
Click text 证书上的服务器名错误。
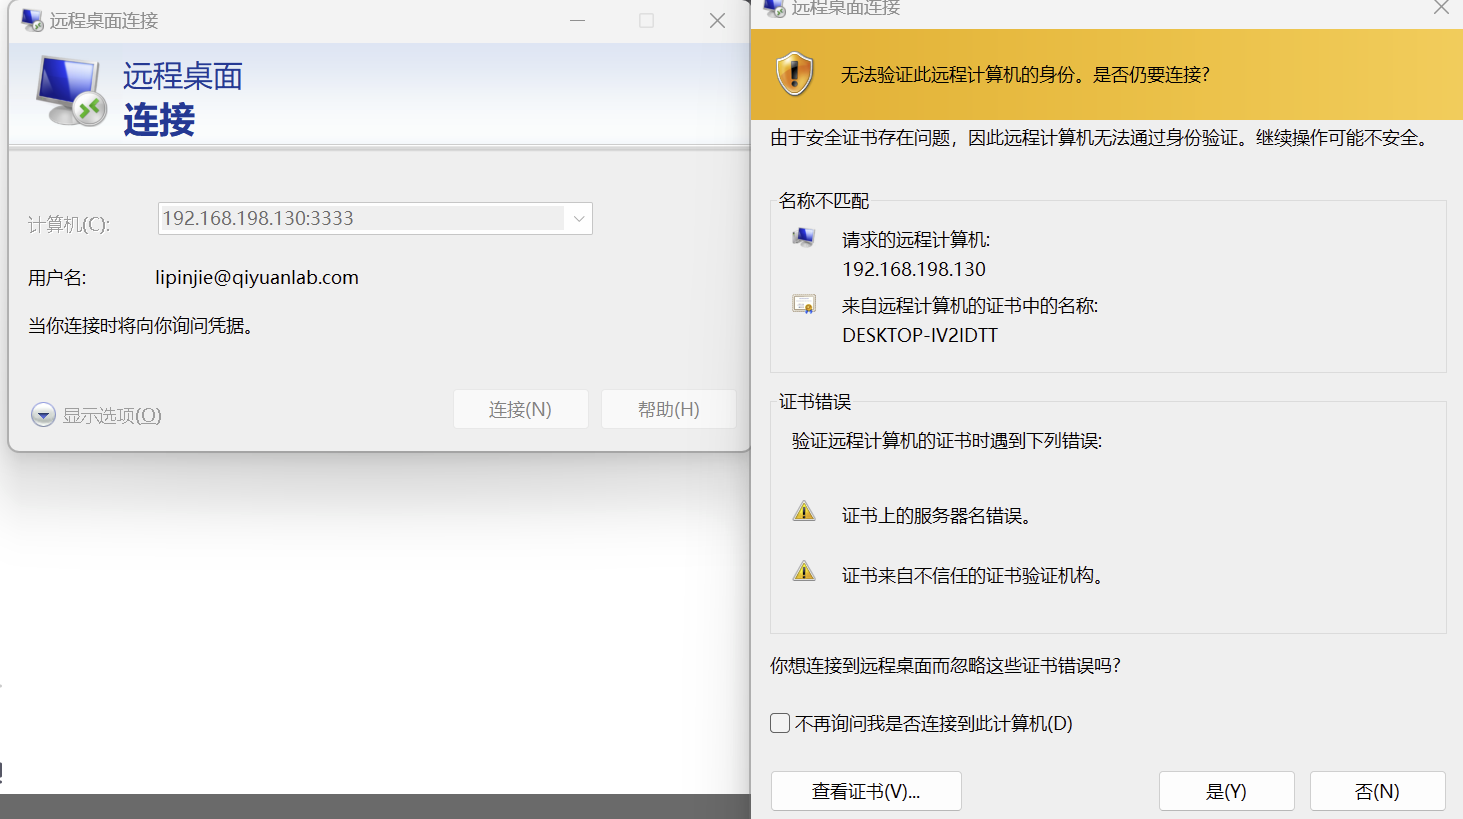(x=937, y=516)
